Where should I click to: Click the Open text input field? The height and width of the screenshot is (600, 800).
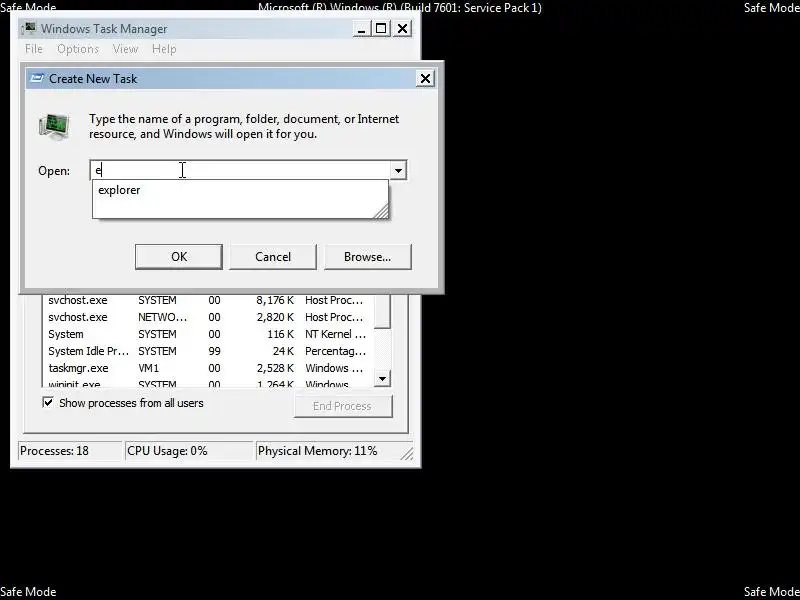pyautogui.click(x=240, y=170)
